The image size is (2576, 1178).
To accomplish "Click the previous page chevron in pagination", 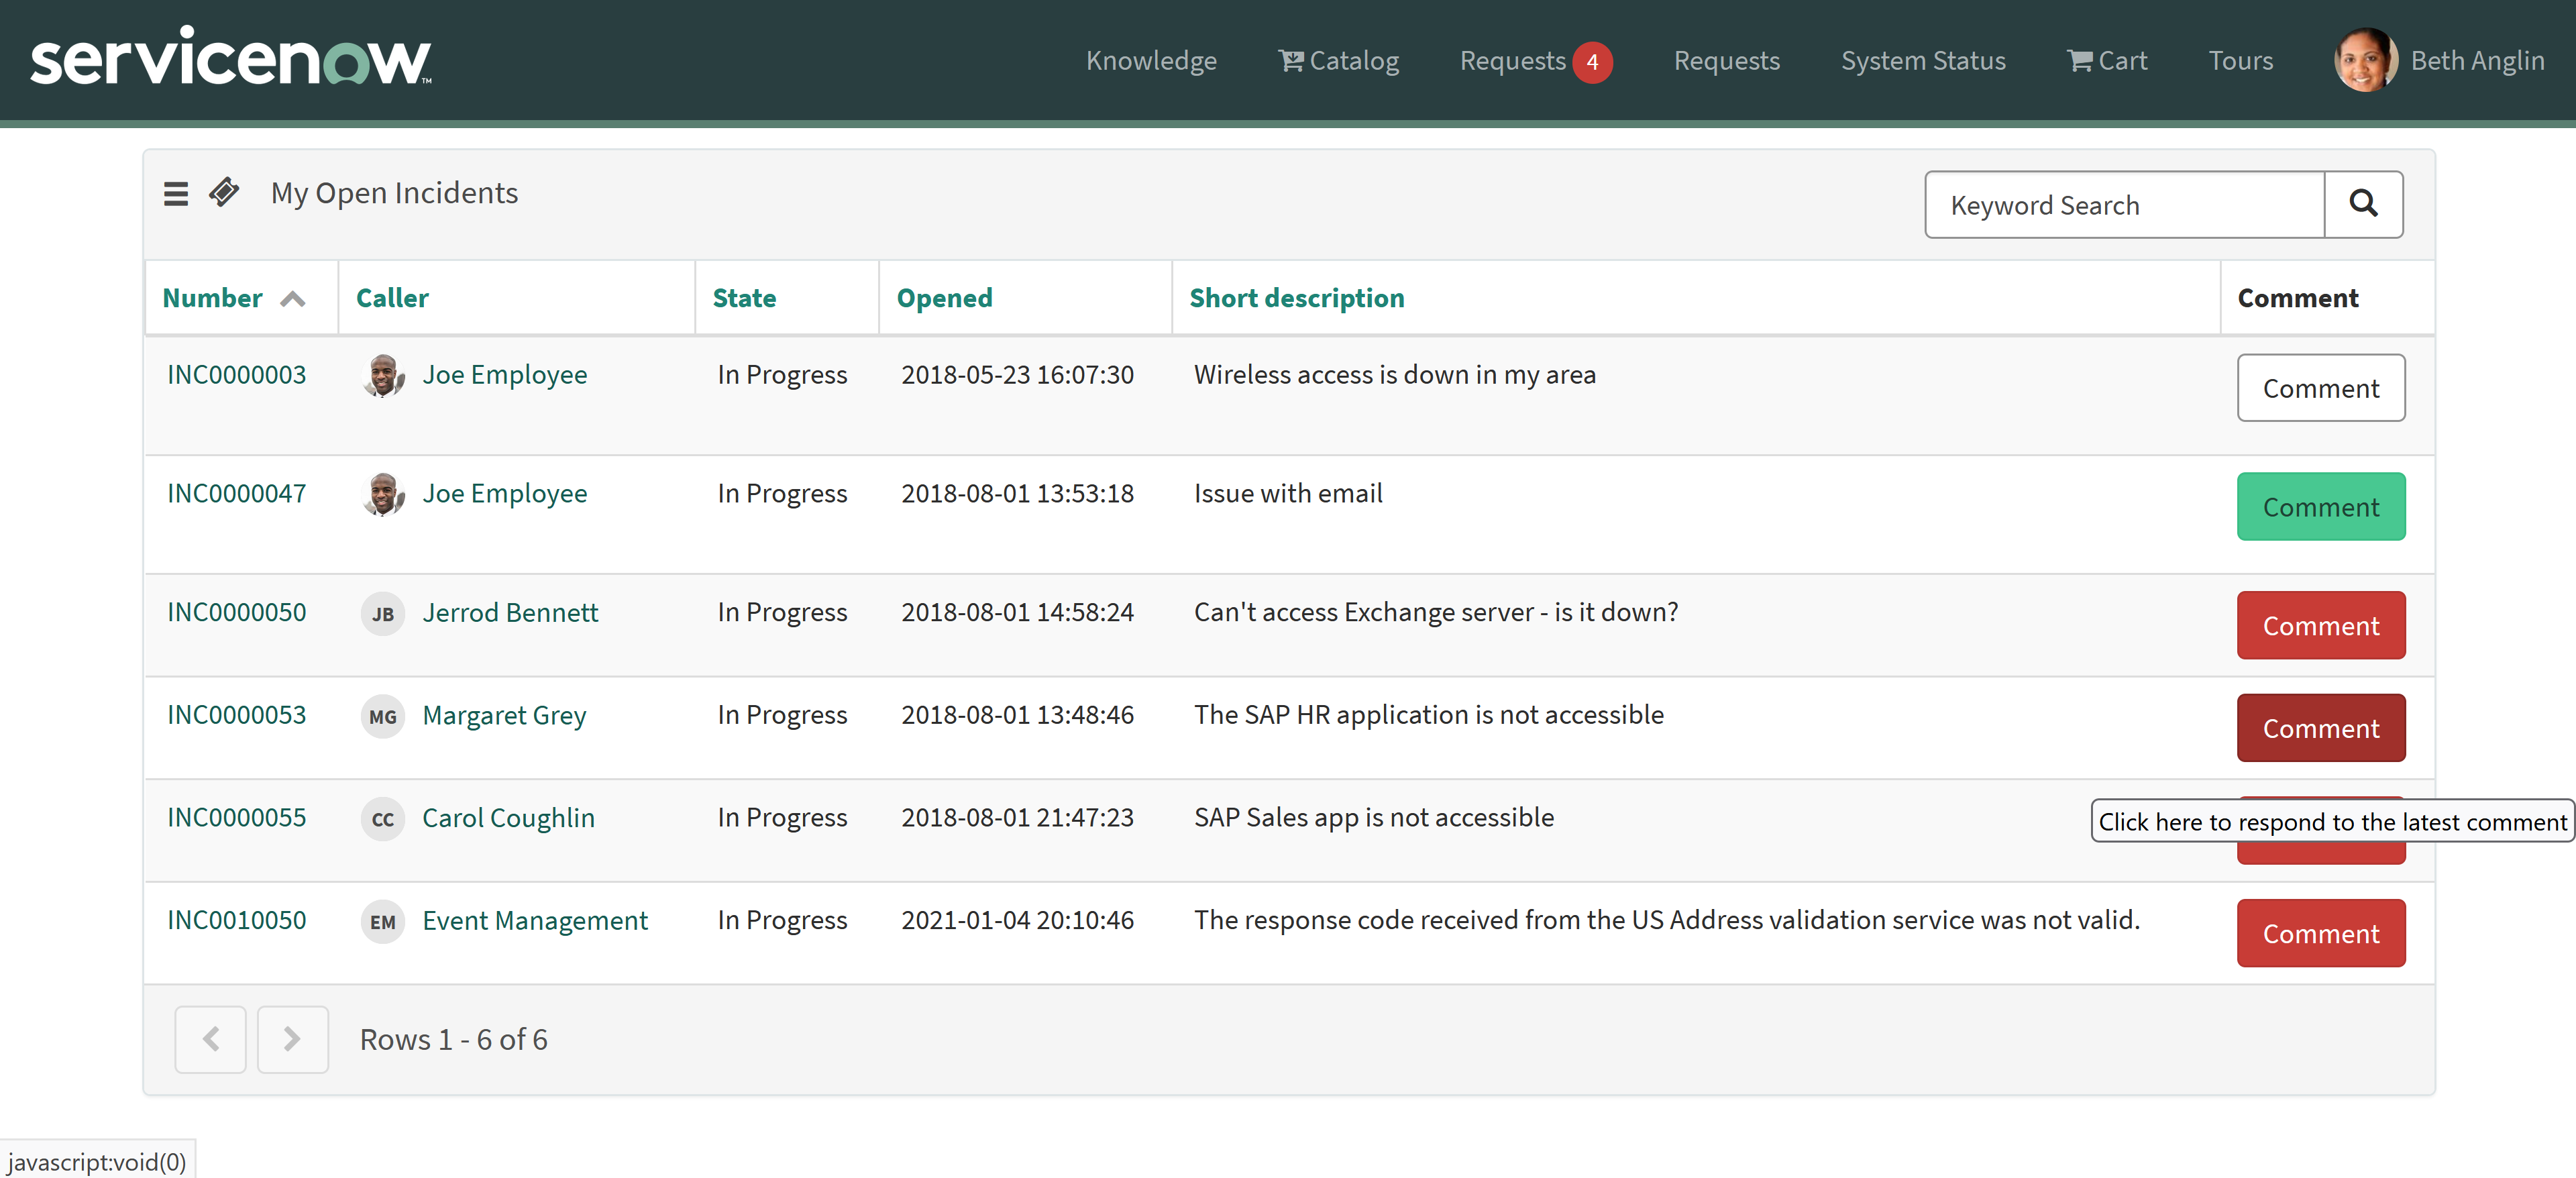I will [x=210, y=1039].
